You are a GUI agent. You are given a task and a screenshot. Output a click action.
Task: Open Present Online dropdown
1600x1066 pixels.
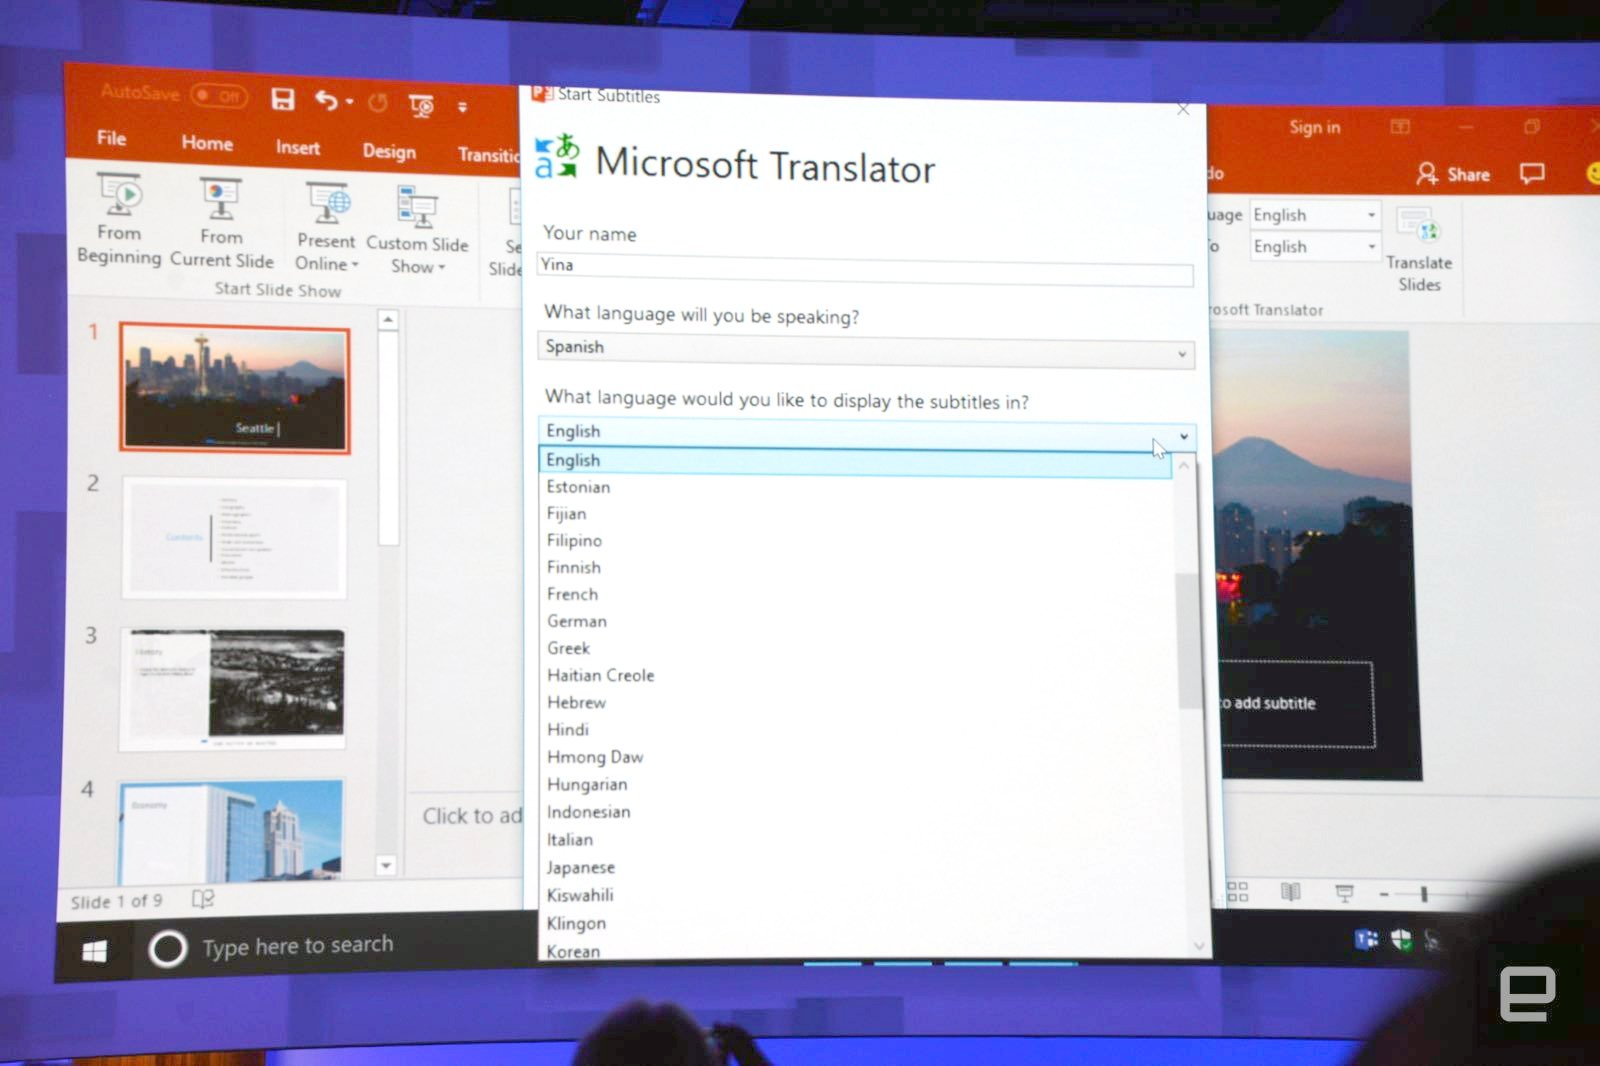point(326,228)
